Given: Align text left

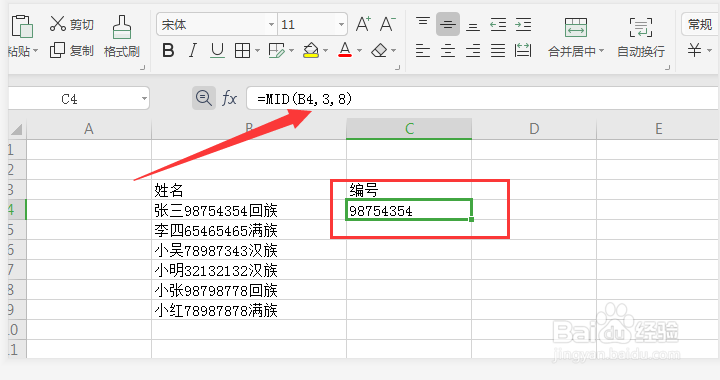Looking at the screenshot, I should point(423,50).
